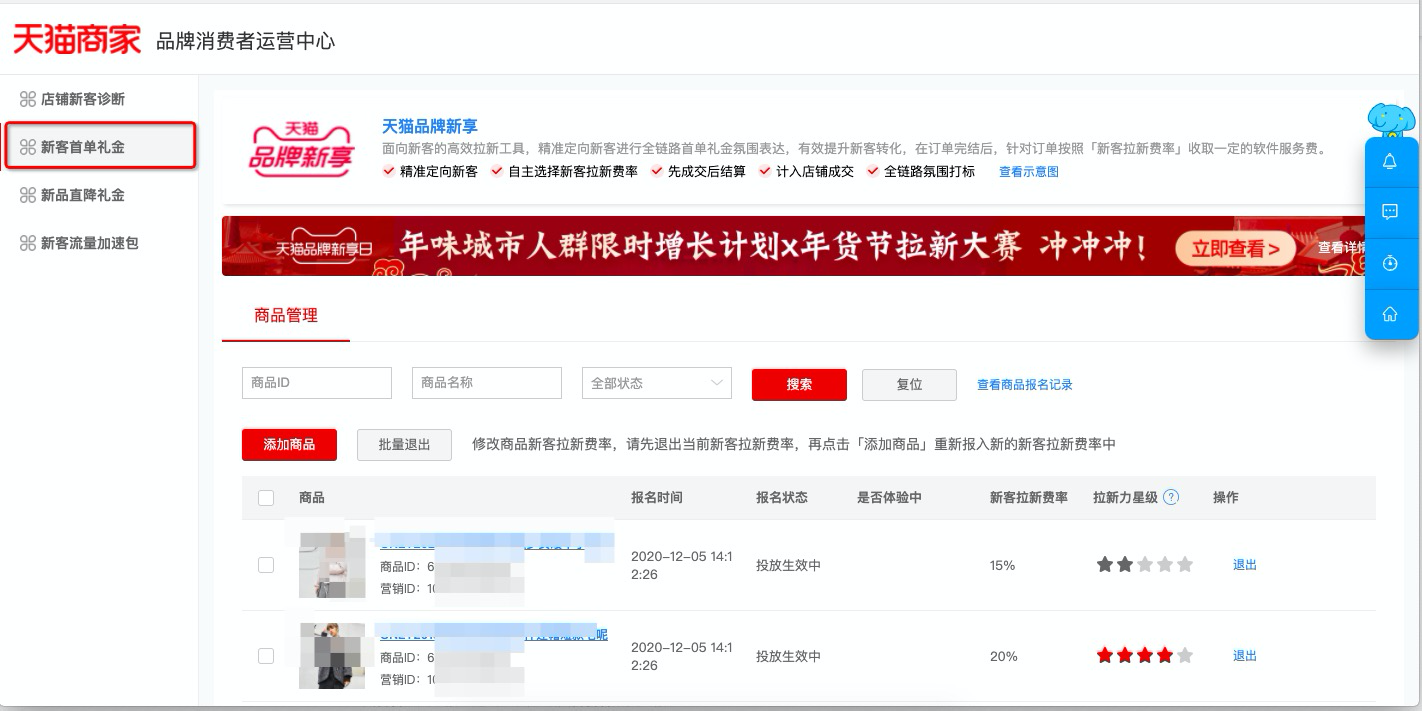The width and height of the screenshot is (1422, 711).
Task: Click the timer clock icon on right panel
Action: click(x=1390, y=263)
